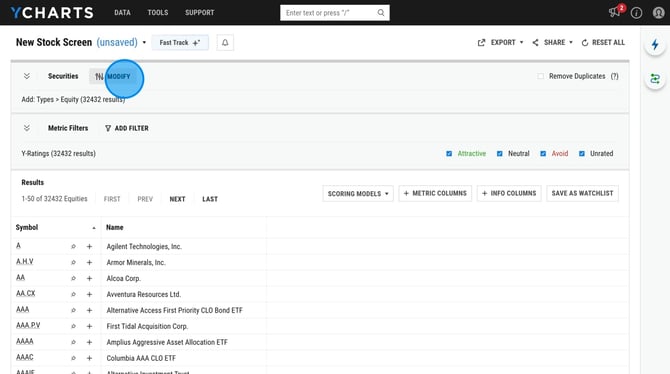
Task: Click the Prev results page link
Action: click(x=145, y=199)
